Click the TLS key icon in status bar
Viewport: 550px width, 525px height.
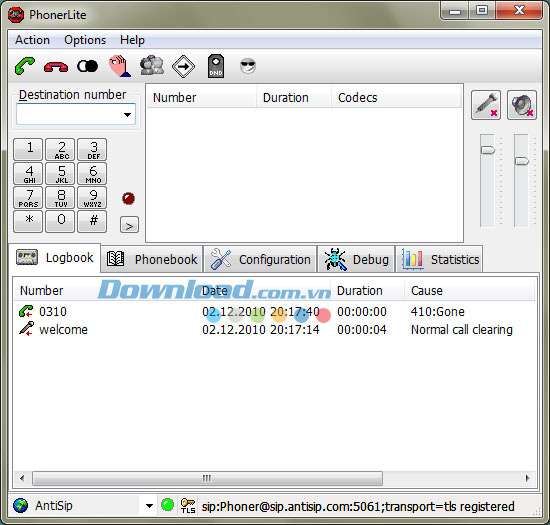point(188,505)
